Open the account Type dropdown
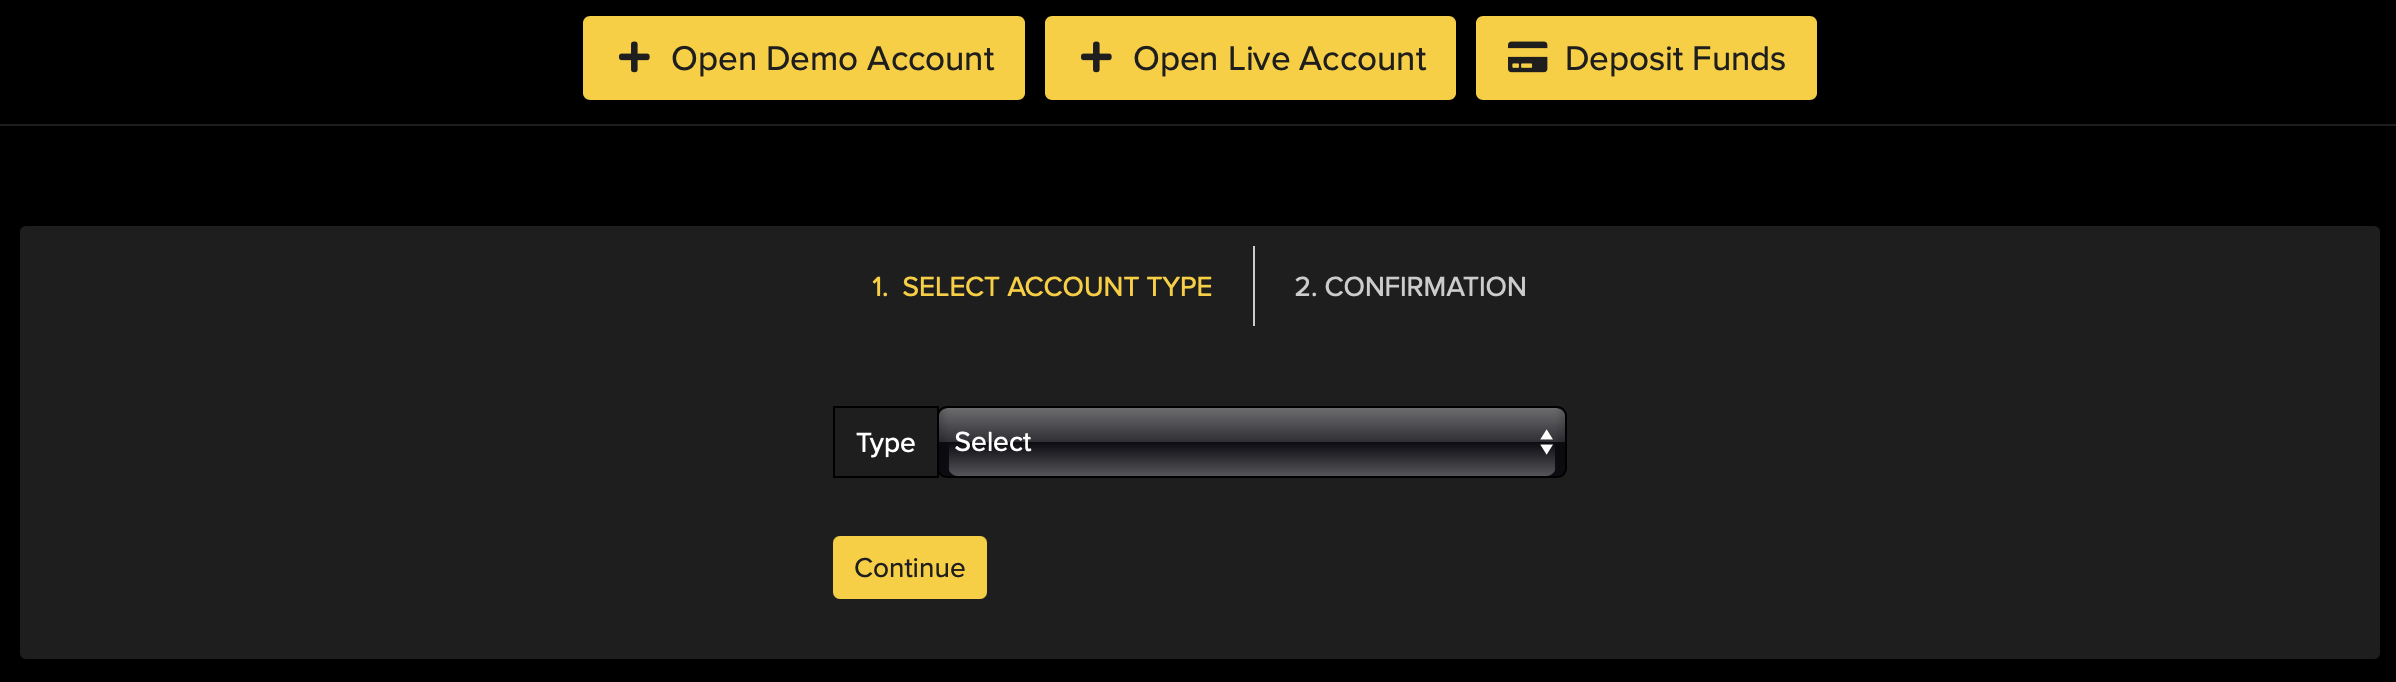This screenshot has height=682, width=2396. tap(1251, 442)
